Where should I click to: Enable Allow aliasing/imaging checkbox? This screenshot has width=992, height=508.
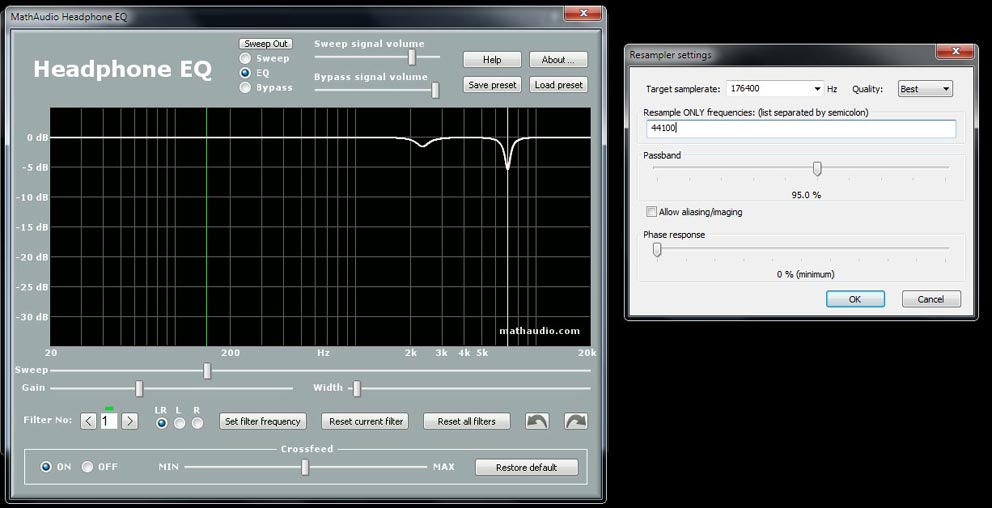(x=652, y=212)
